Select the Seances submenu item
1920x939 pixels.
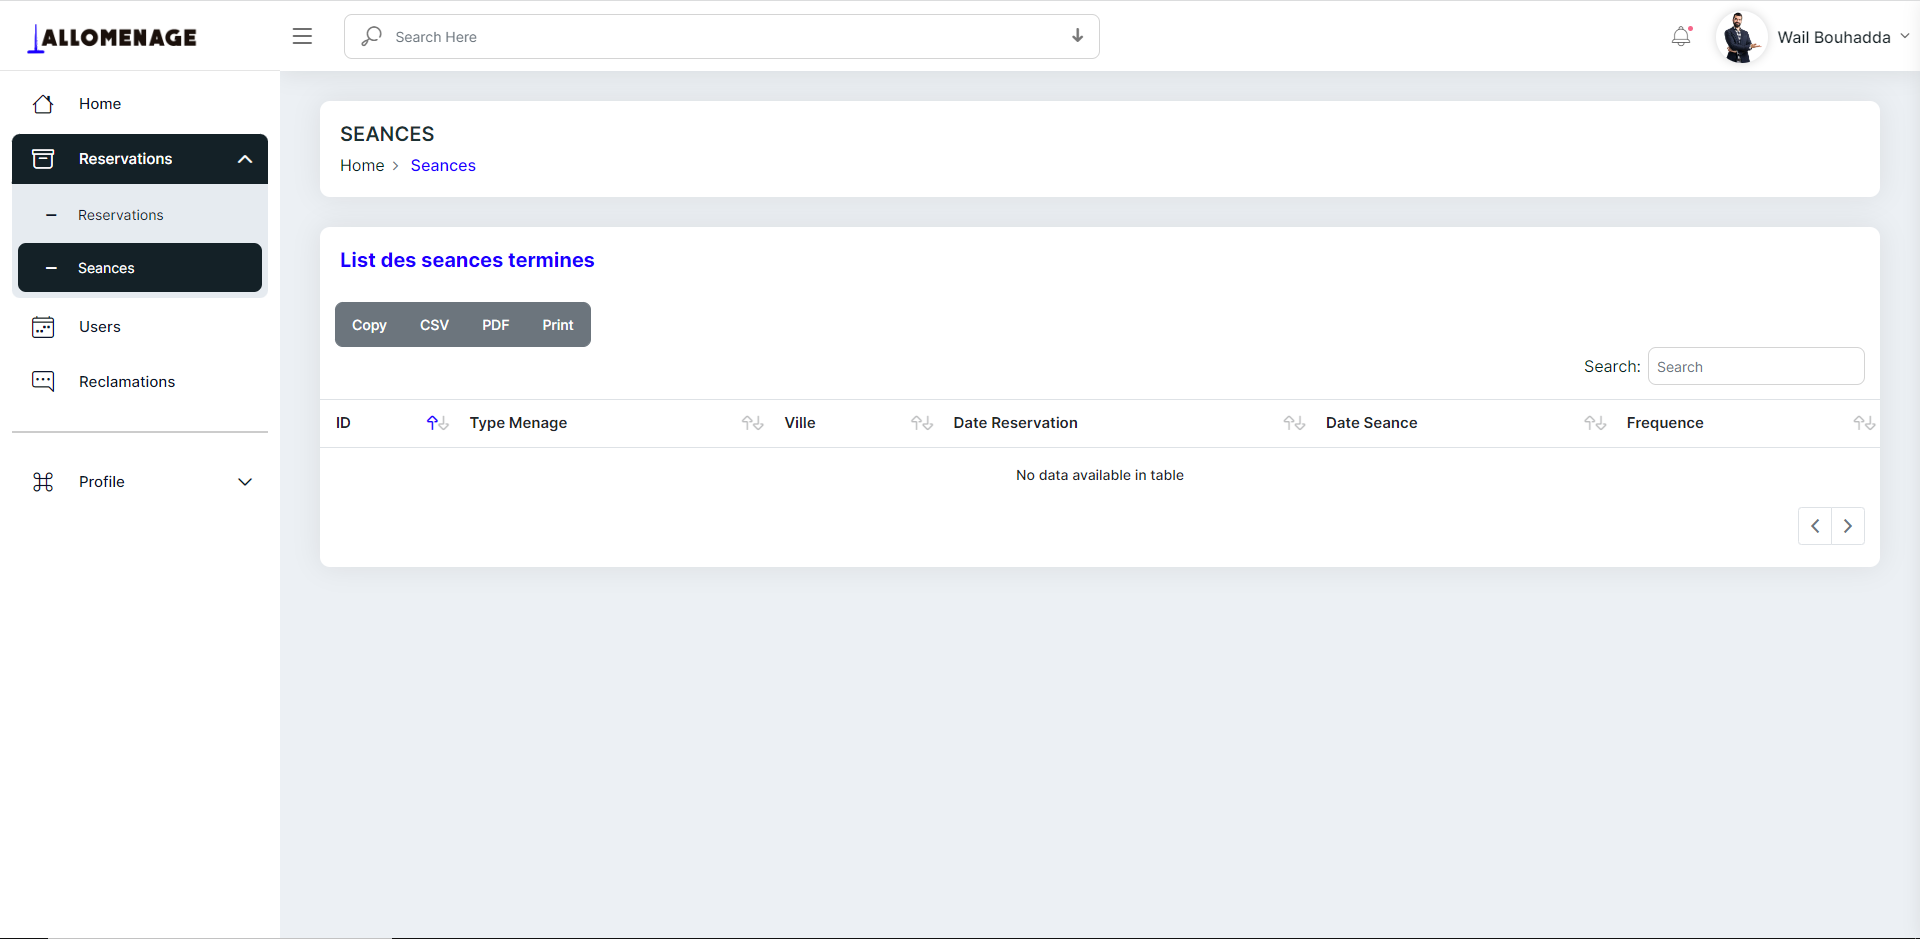[140, 268]
